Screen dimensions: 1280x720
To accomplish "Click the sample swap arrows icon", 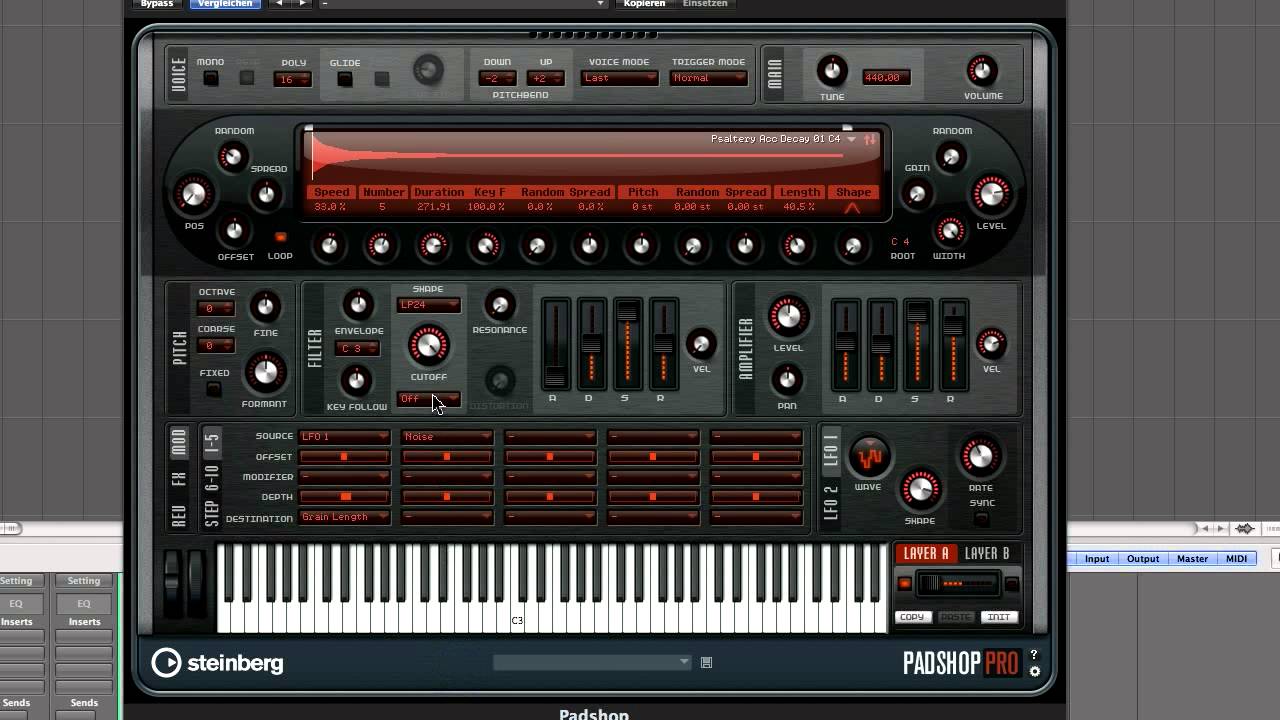I will (870, 139).
